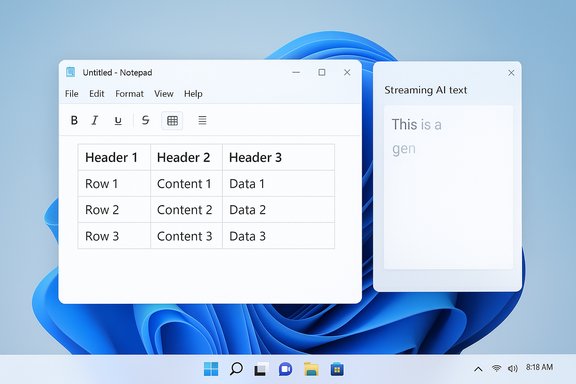The width and height of the screenshot is (576, 384).
Task: Click the Data 3 cell
Action: pyautogui.click(x=278, y=236)
